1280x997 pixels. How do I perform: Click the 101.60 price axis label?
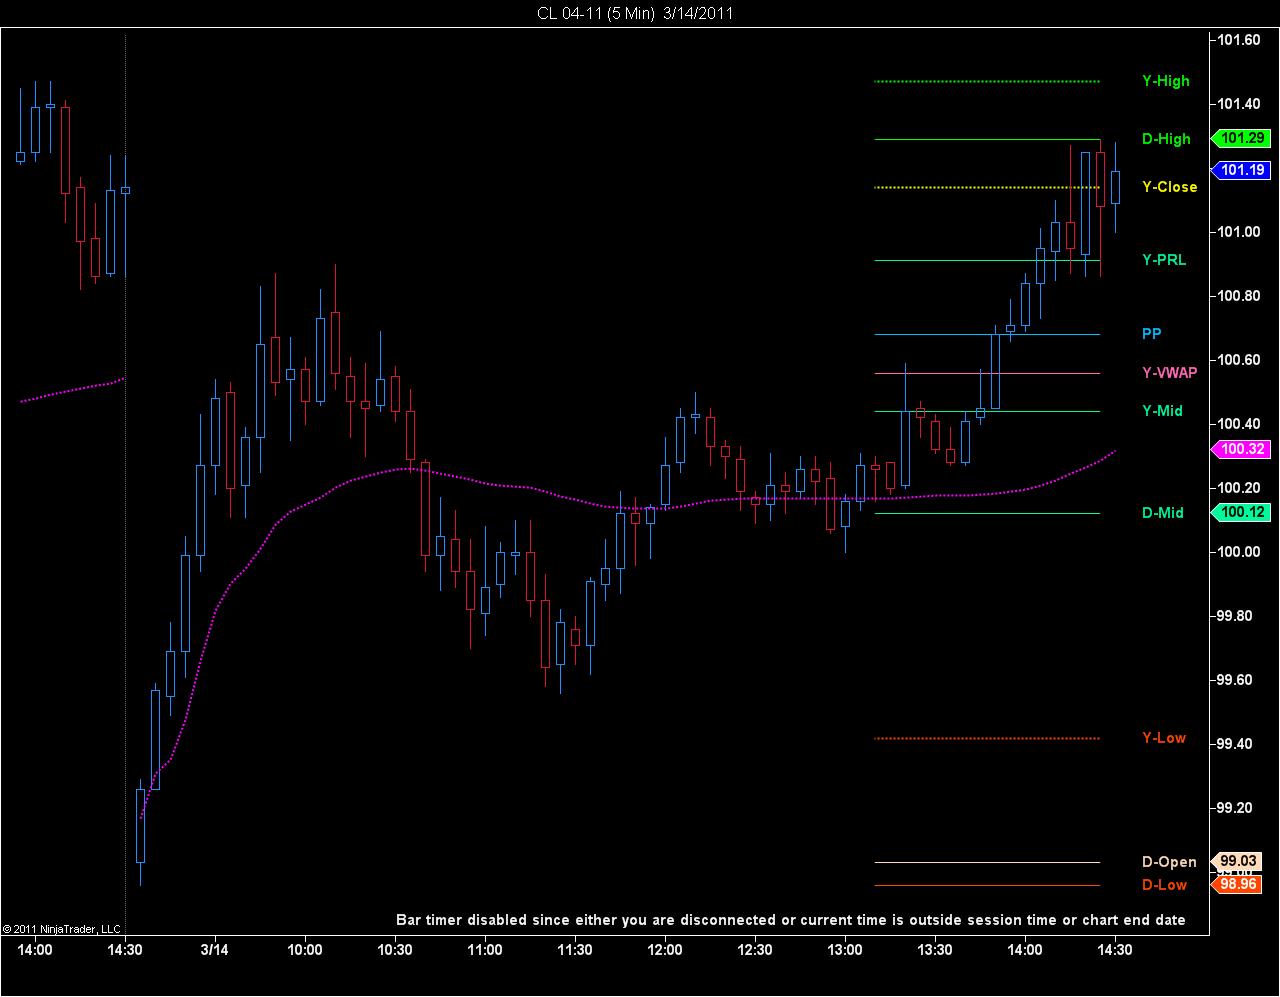coord(1239,40)
